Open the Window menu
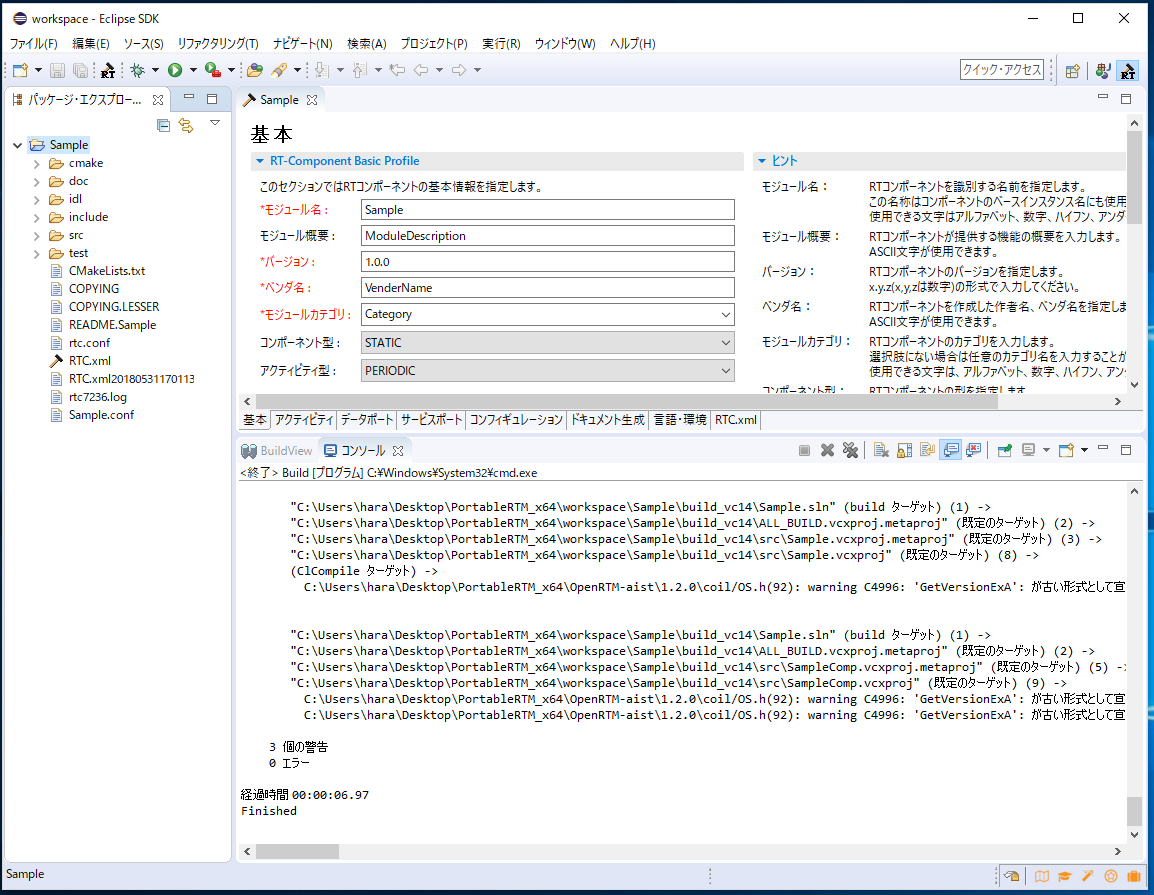The width and height of the screenshot is (1154, 895). [565, 43]
